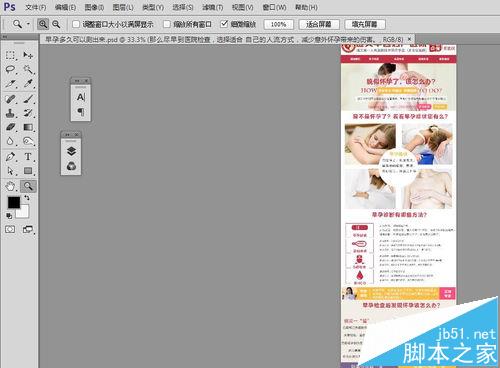This screenshot has width=500, height=368.
Task: Open the Zoom tool preset picker arrow
Action: tap(28, 24)
